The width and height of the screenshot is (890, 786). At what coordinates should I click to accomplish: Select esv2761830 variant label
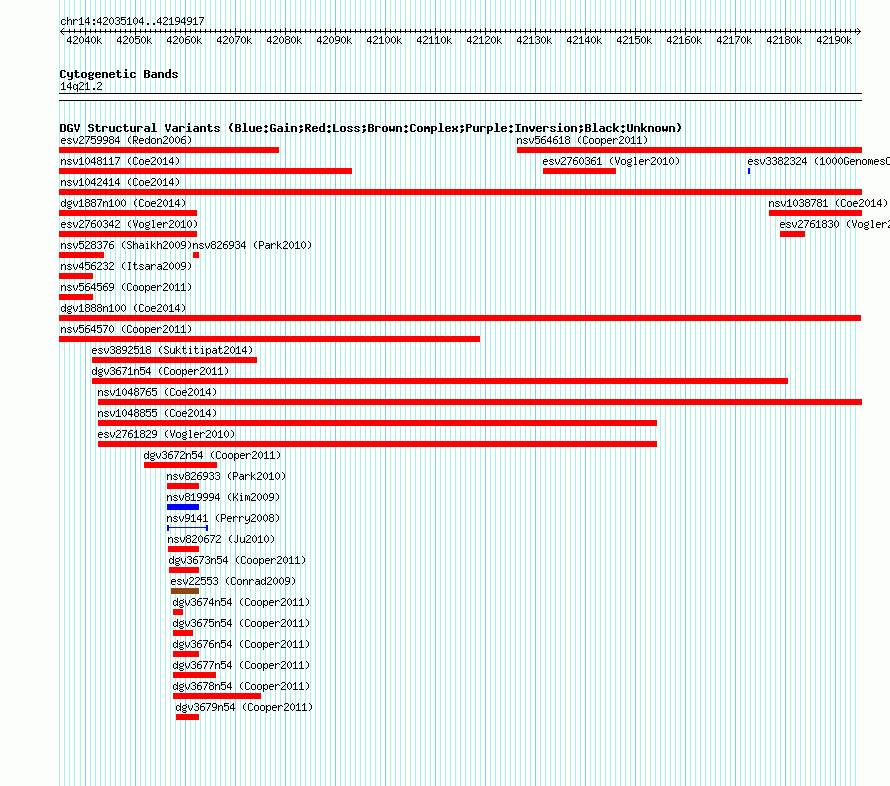click(834, 224)
